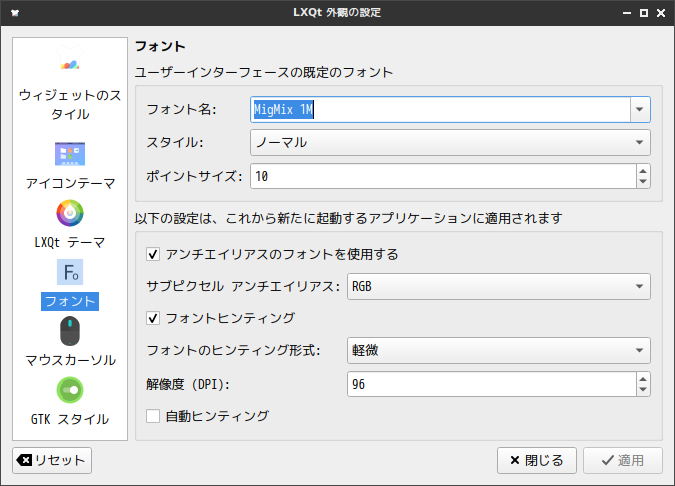This screenshot has height=486, width=675.
Task: Click the MigMix 1M font name field
Action: (x=440, y=109)
